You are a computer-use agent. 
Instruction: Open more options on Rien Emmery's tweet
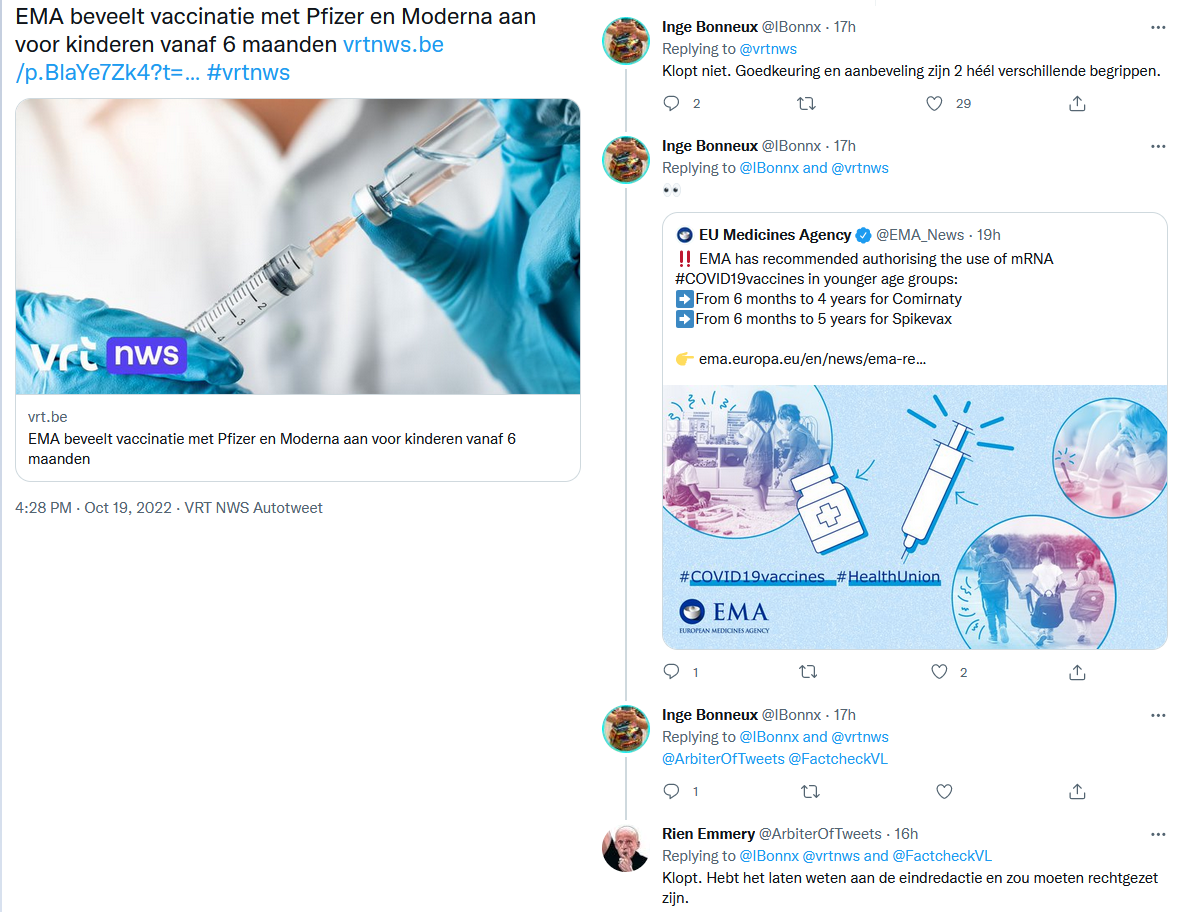[1158, 834]
